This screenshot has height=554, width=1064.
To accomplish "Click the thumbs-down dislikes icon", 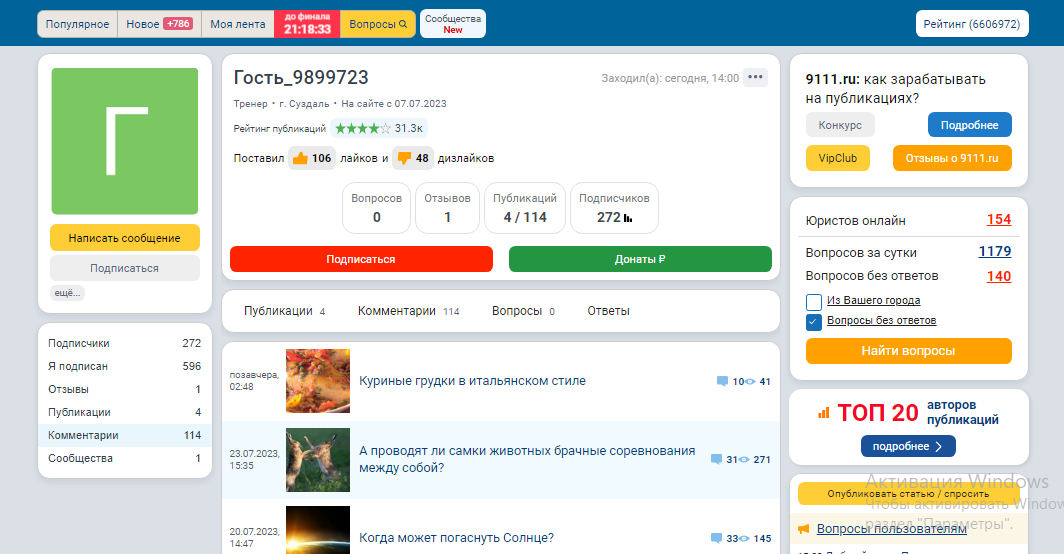I will click(x=404, y=158).
